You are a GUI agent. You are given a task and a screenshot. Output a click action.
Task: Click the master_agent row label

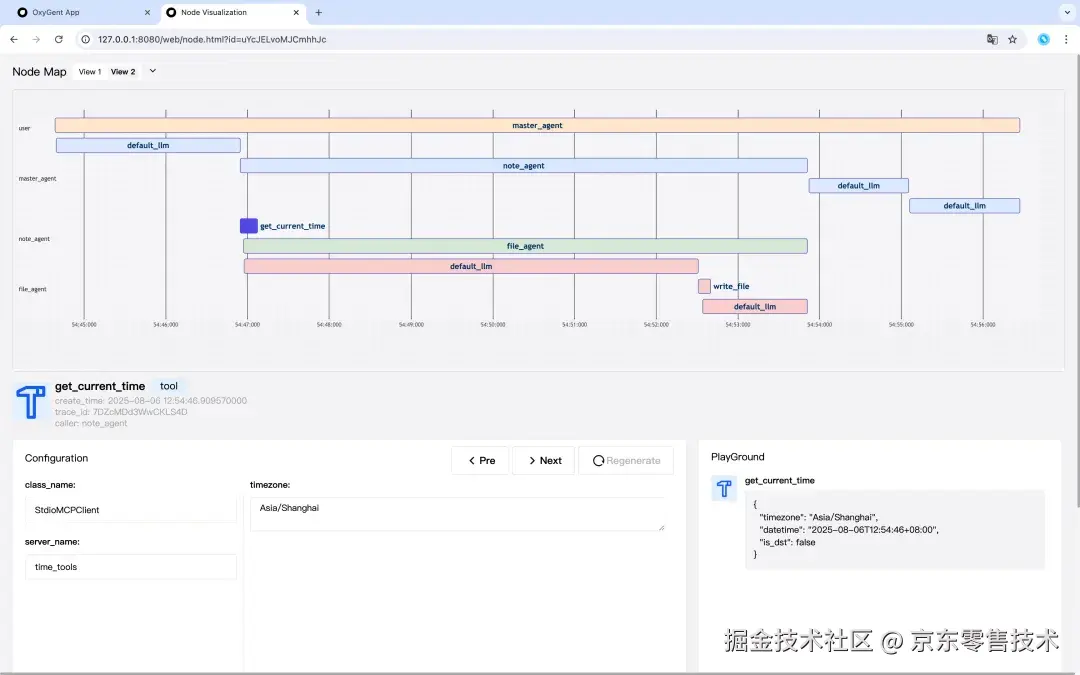pos(37,178)
